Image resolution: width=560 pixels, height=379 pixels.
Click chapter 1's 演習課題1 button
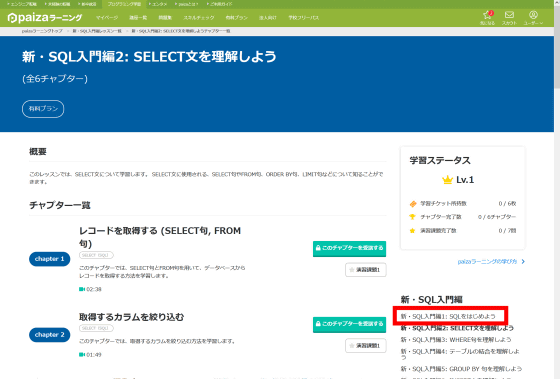[x=366, y=270]
